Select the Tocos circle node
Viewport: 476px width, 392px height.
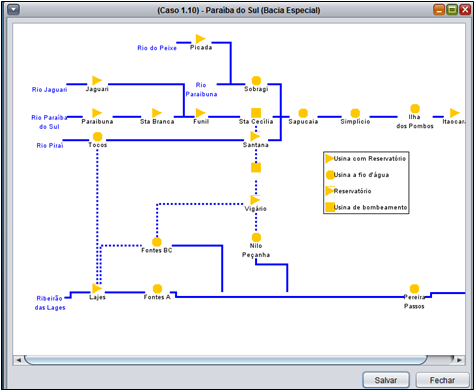coord(97,137)
